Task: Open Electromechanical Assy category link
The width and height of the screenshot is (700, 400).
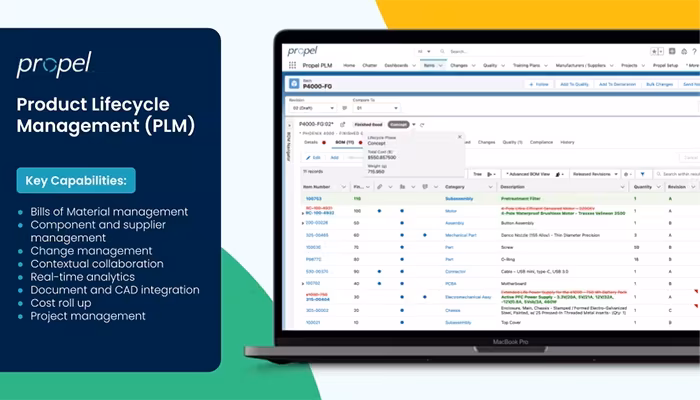Action: coord(468,297)
